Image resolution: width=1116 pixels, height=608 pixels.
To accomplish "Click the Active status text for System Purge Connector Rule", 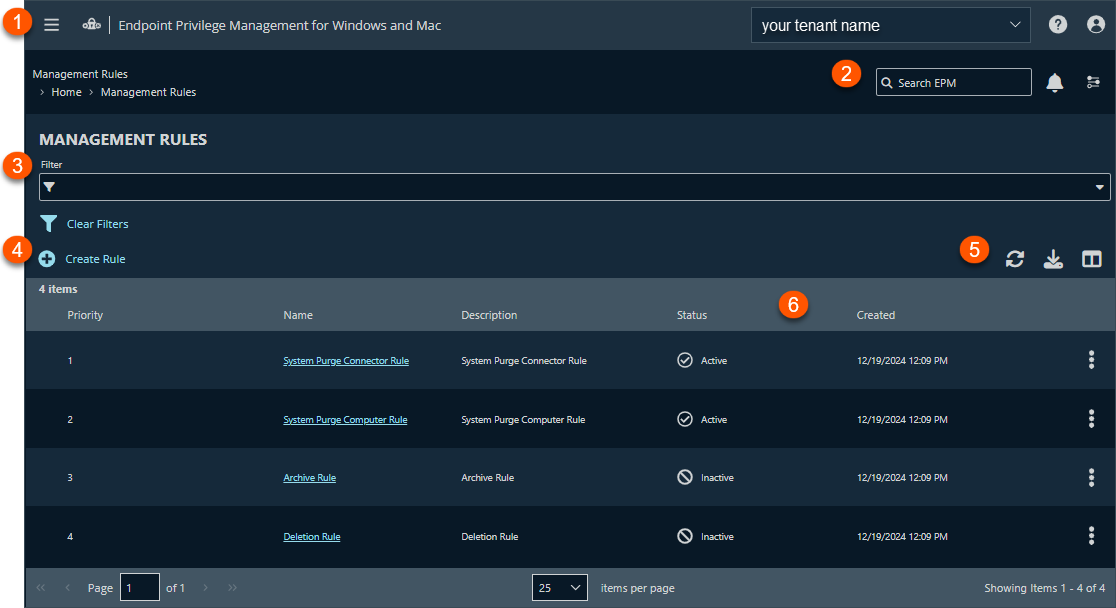I will 714,360.
